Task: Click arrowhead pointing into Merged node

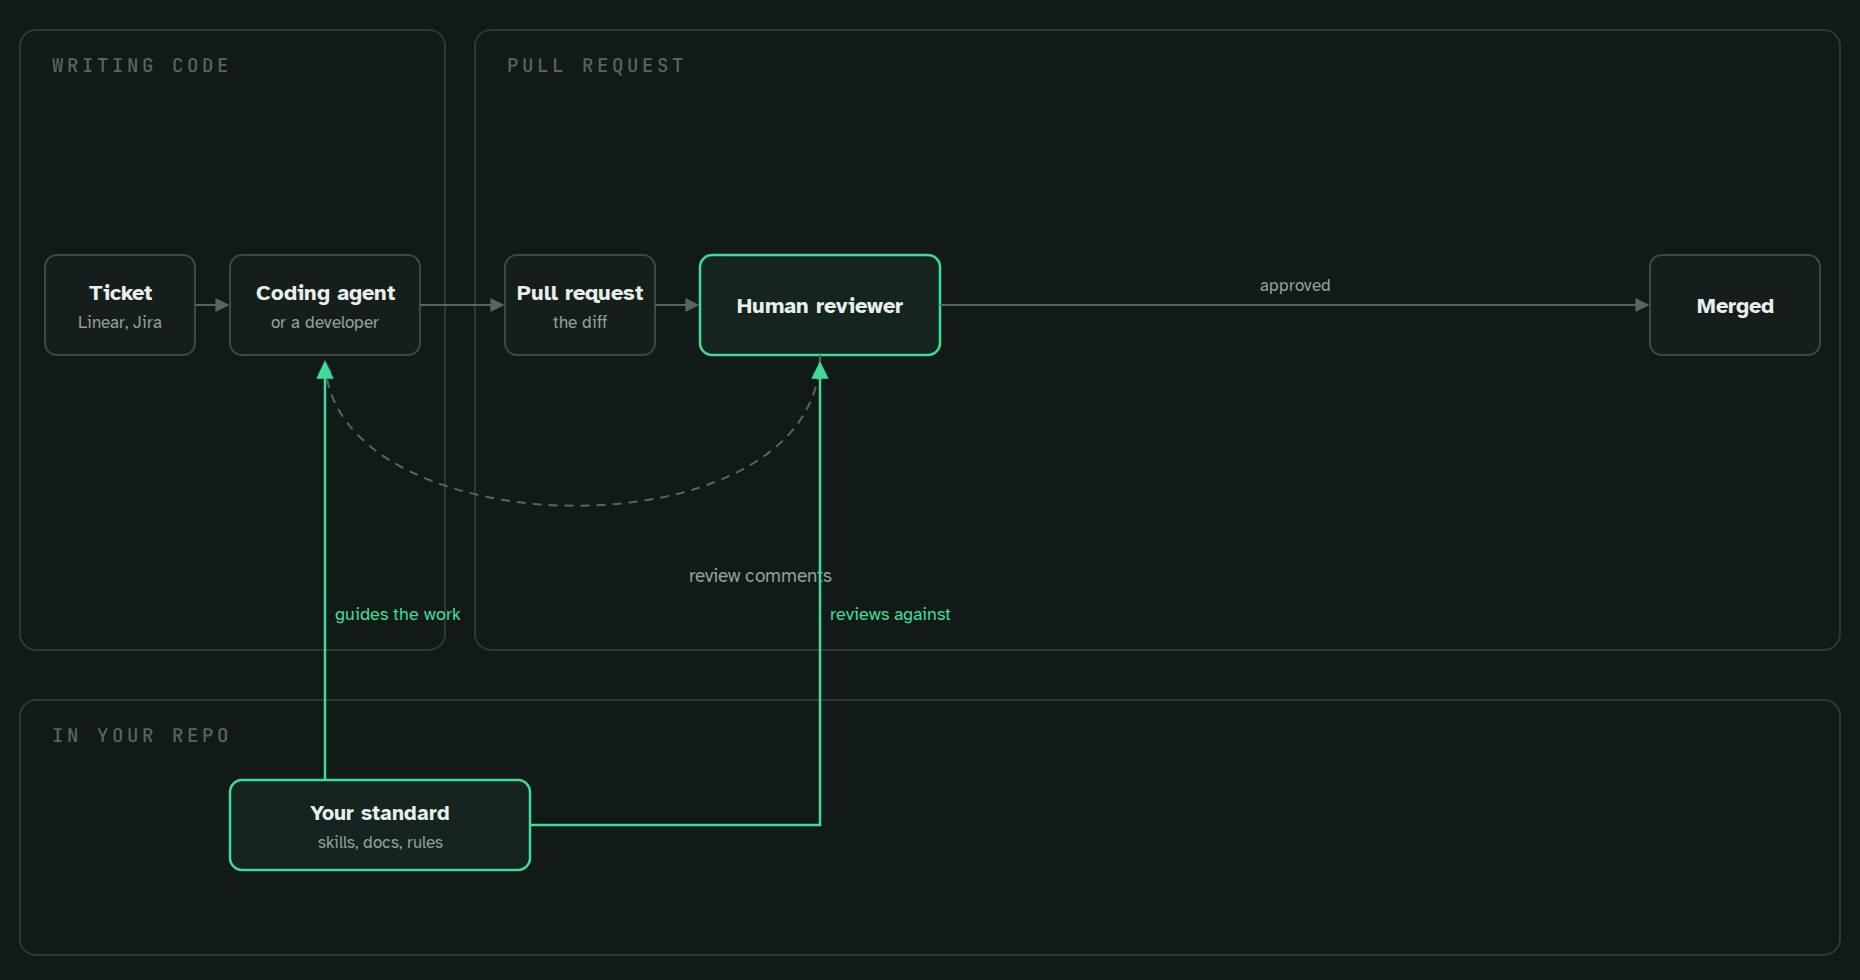Action: [1642, 305]
